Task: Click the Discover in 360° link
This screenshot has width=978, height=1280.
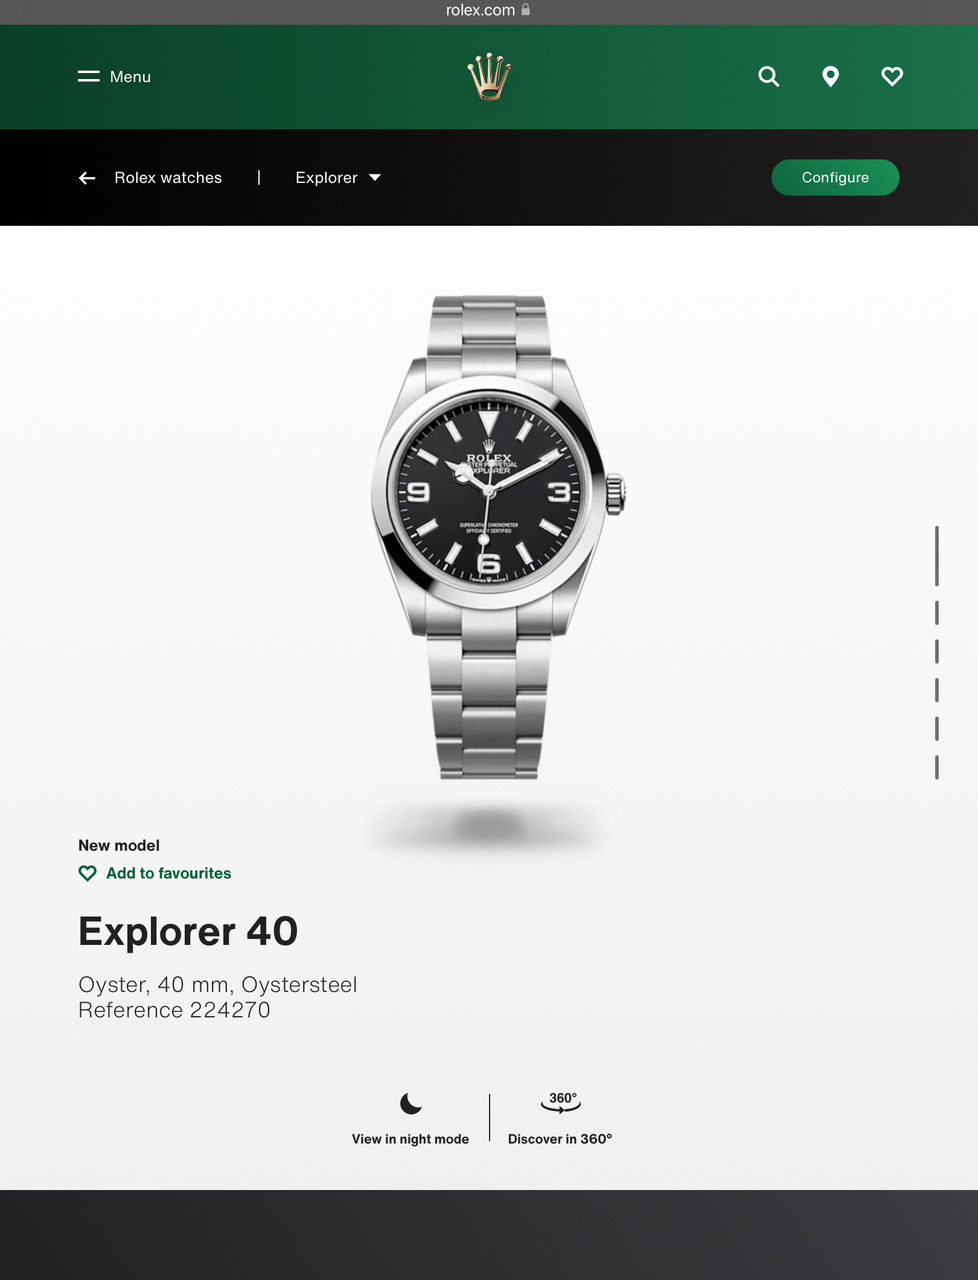Action: (x=560, y=1139)
